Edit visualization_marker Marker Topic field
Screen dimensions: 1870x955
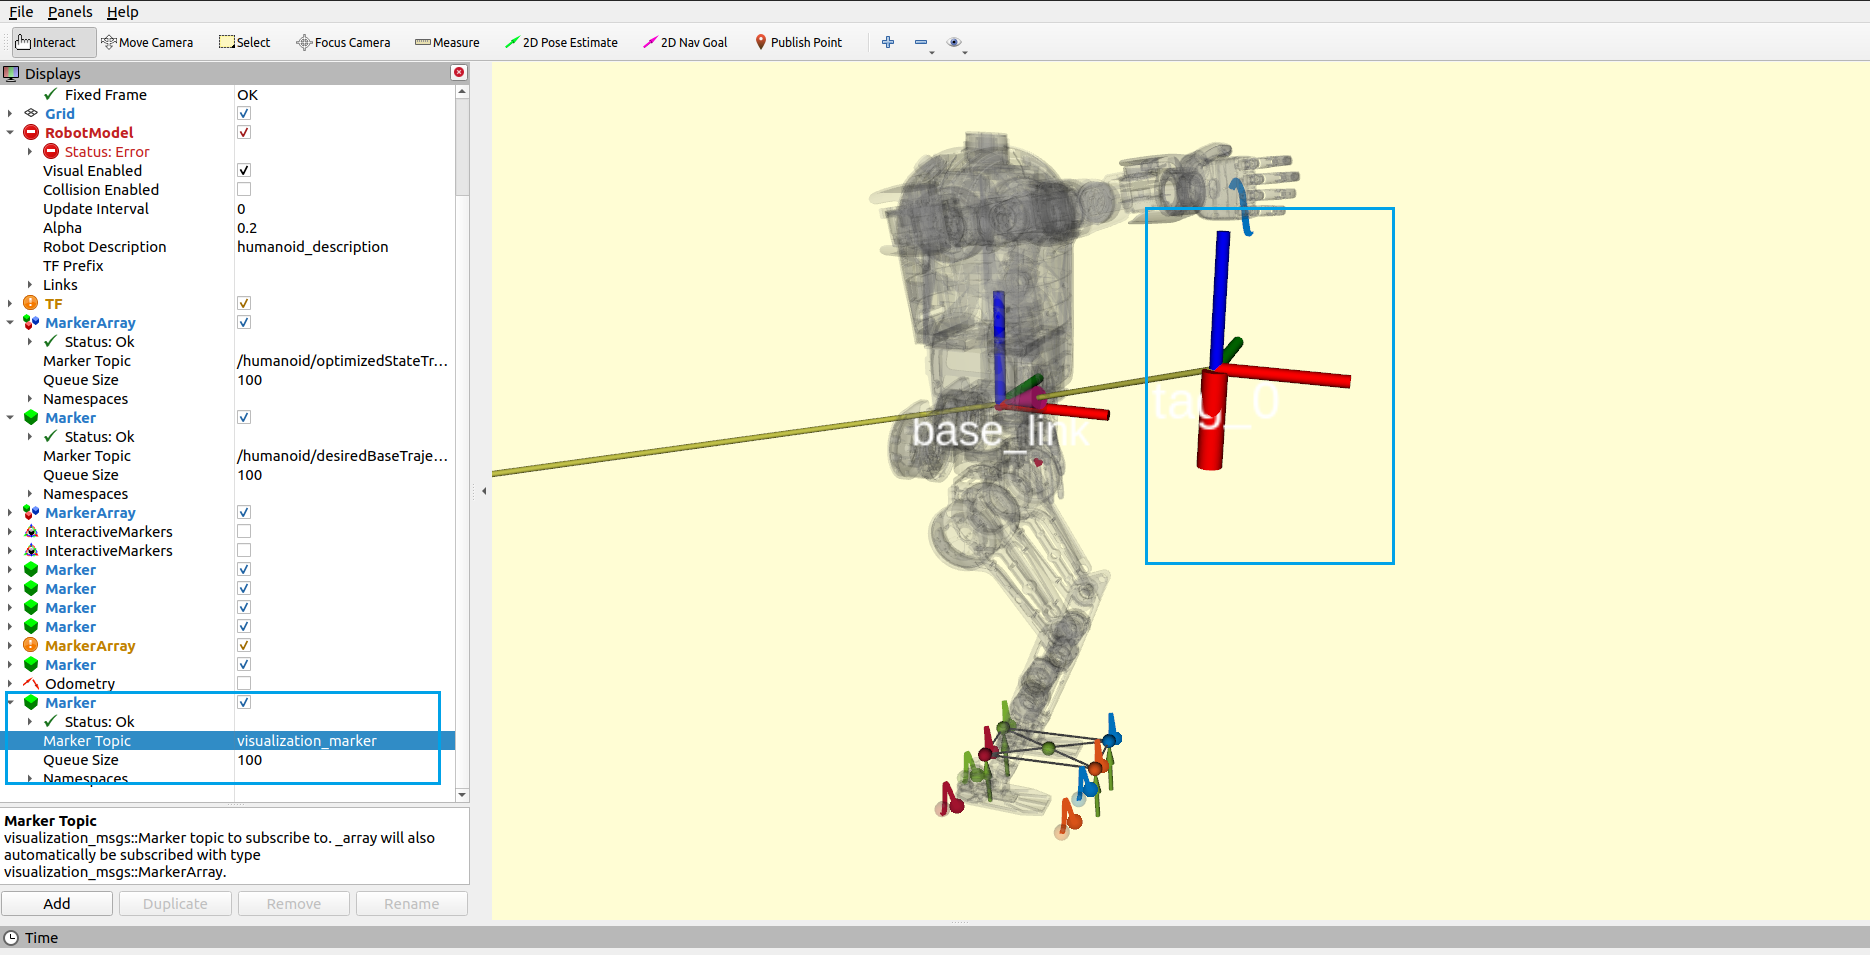tap(344, 740)
